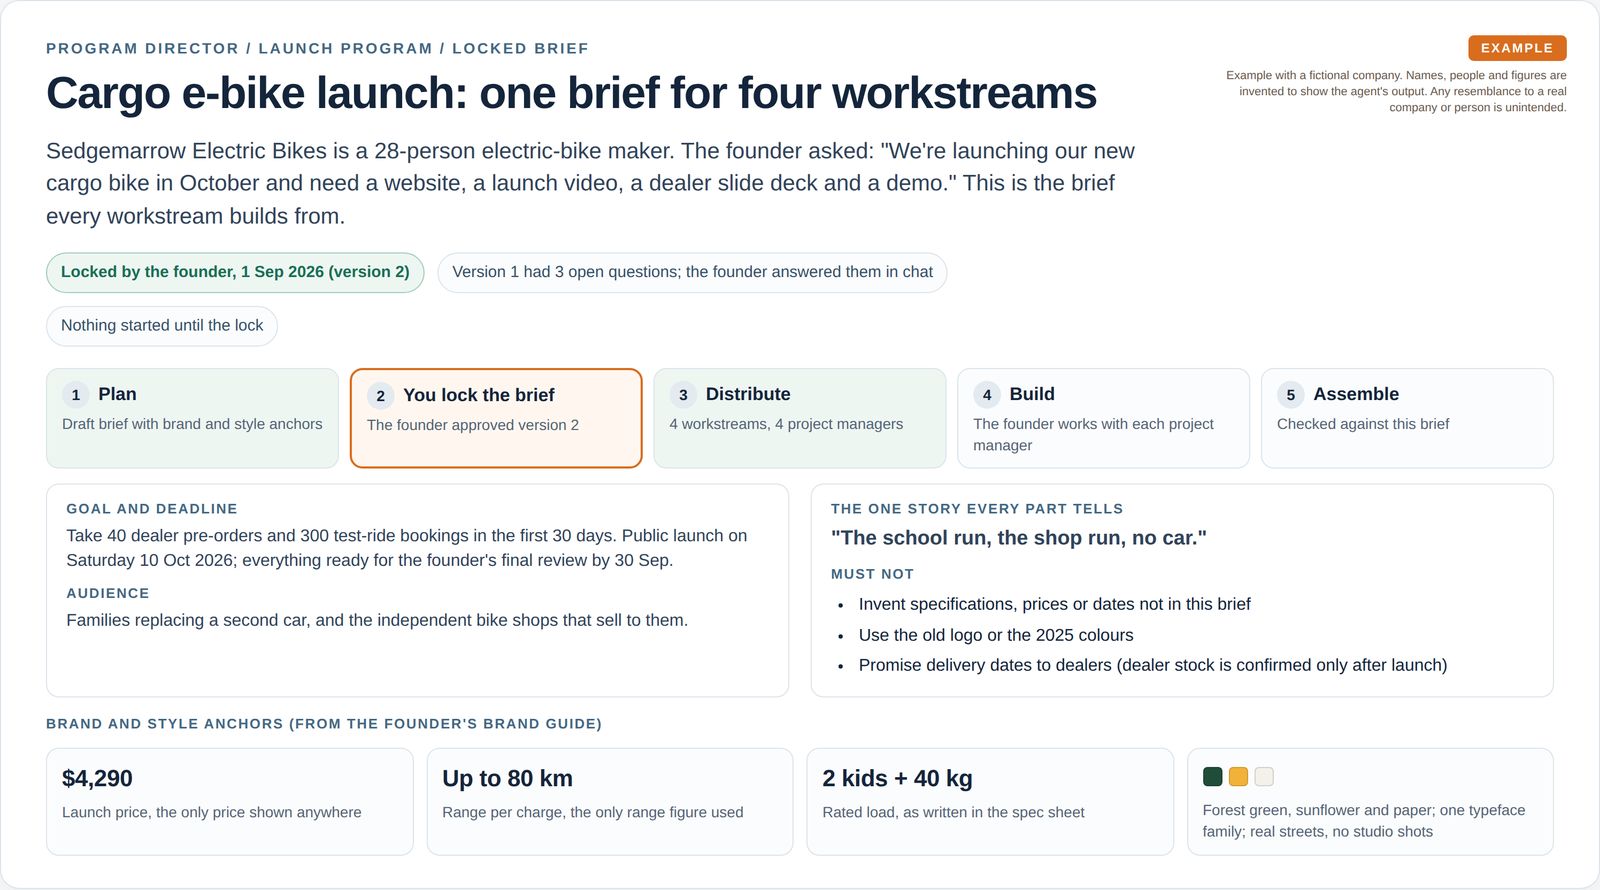This screenshot has height=890, width=1600.
Task: Open step 5 Assemble card
Action: click(1407, 418)
